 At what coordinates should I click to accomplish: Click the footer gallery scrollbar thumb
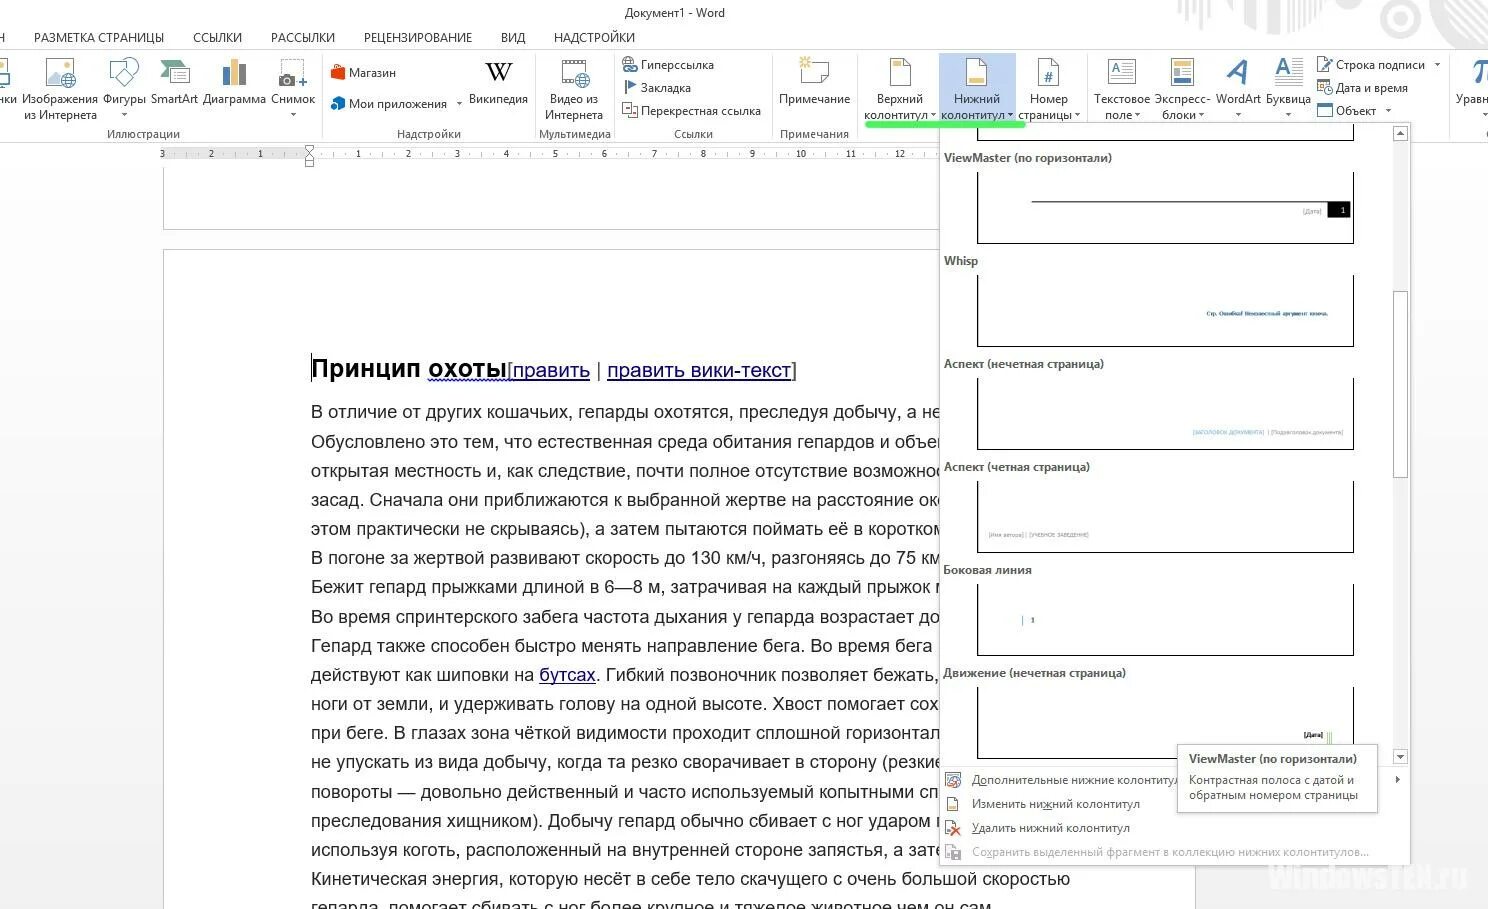pyautogui.click(x=1400, y=385)
